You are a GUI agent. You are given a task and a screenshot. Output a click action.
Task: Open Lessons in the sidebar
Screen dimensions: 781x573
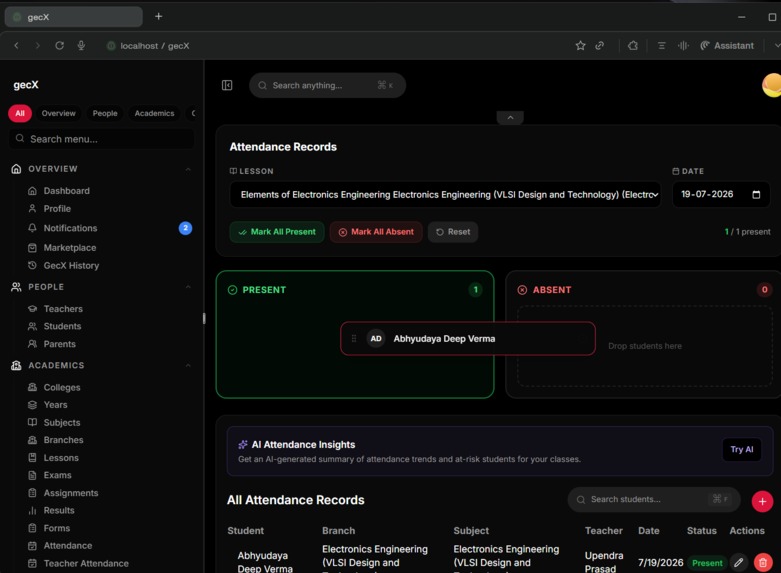click(61, 458)
